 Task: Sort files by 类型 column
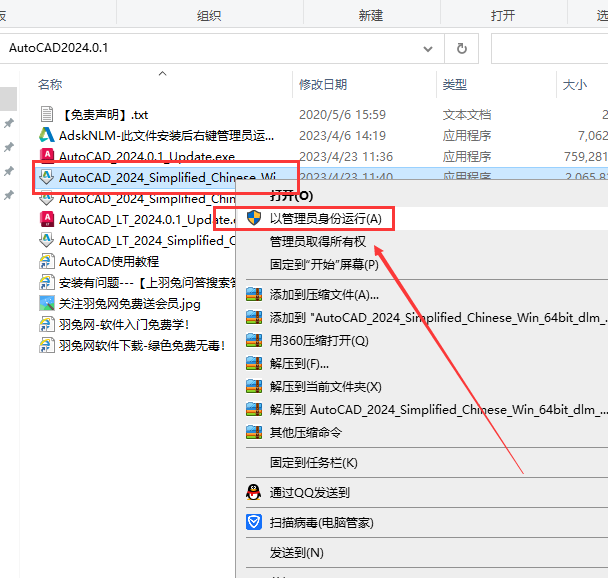point(454,85)
